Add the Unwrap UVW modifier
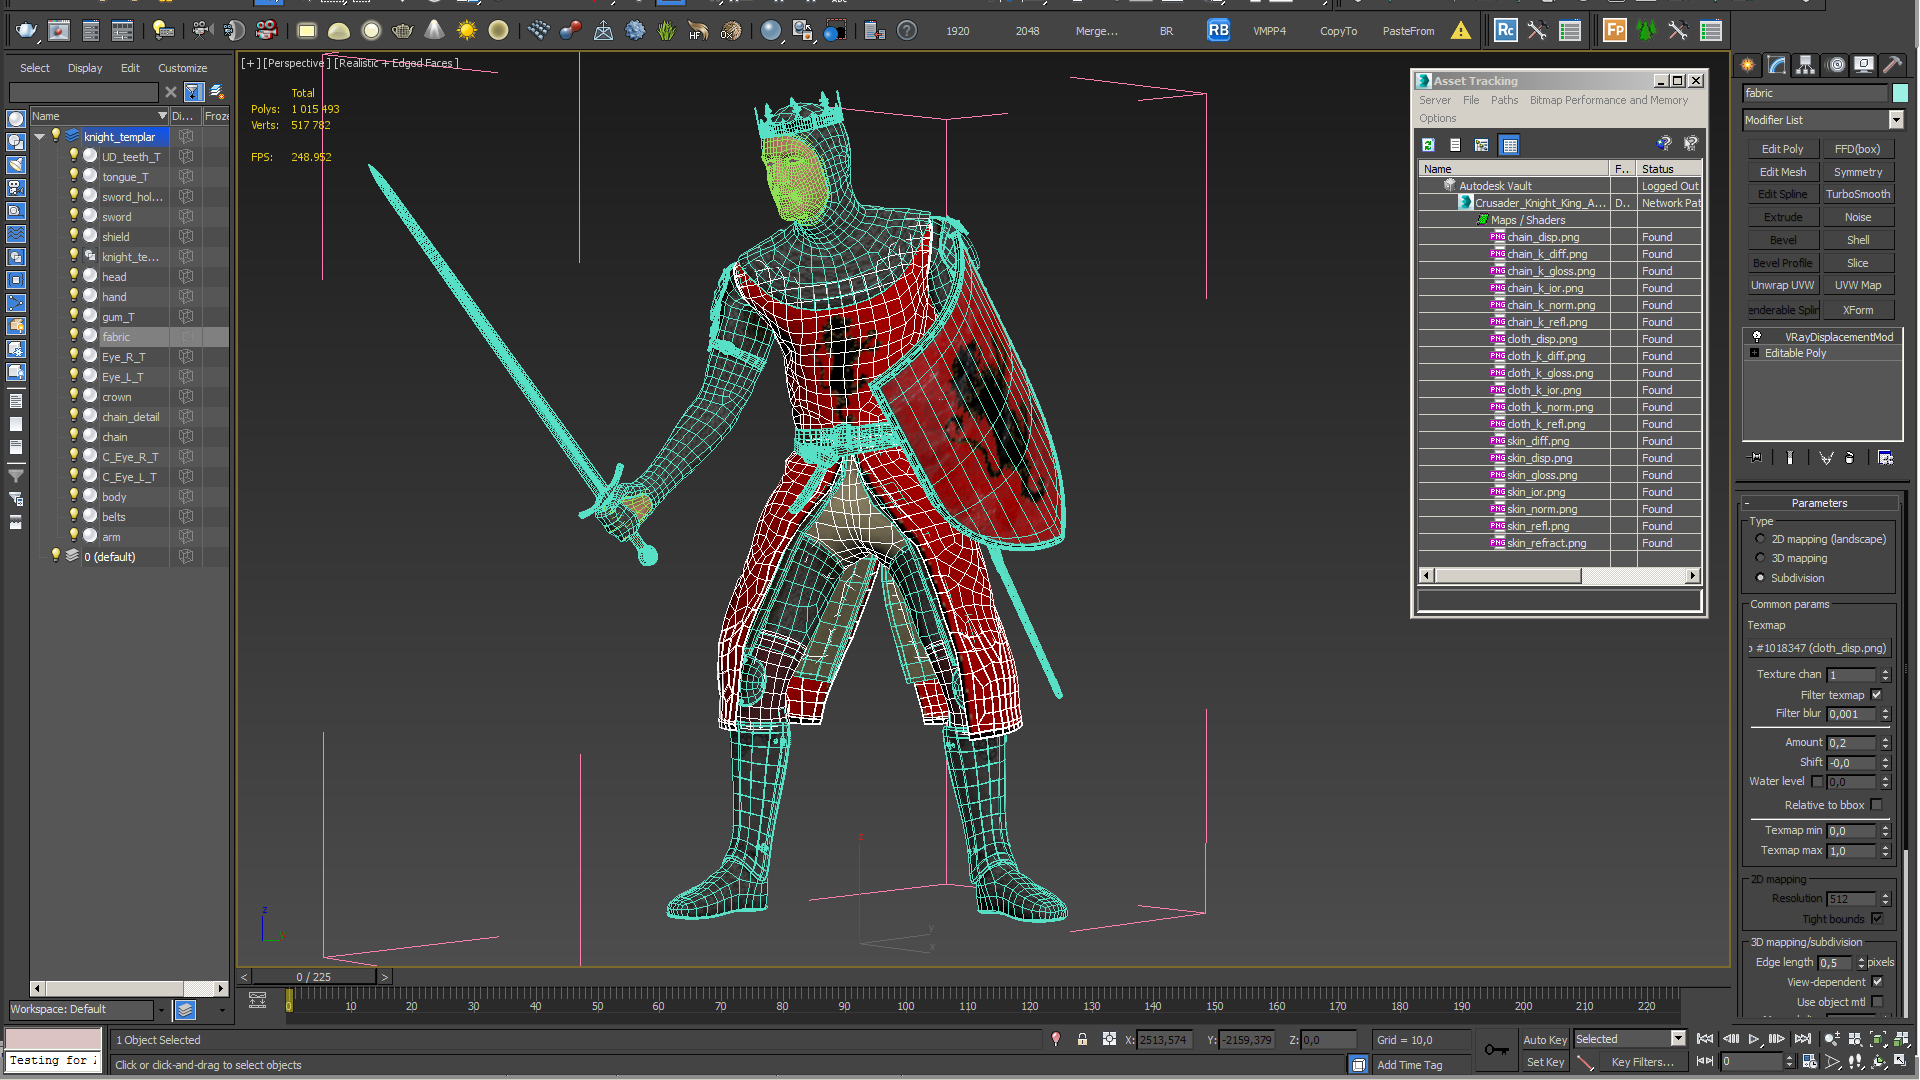1920x1080 pixels. tap(1782, 285)
